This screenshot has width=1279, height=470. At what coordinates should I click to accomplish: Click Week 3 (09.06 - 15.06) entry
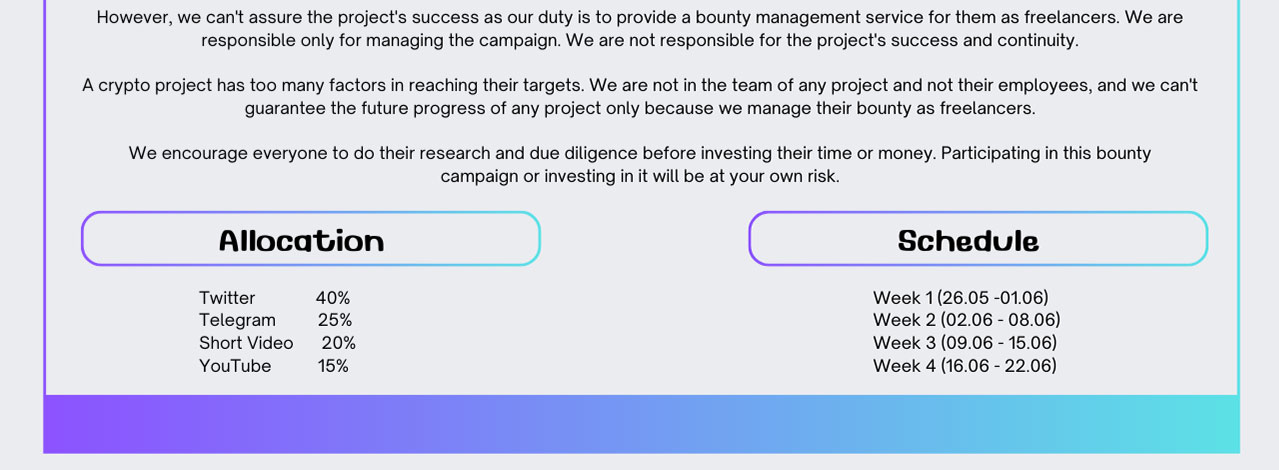click(x=965, y=343)
